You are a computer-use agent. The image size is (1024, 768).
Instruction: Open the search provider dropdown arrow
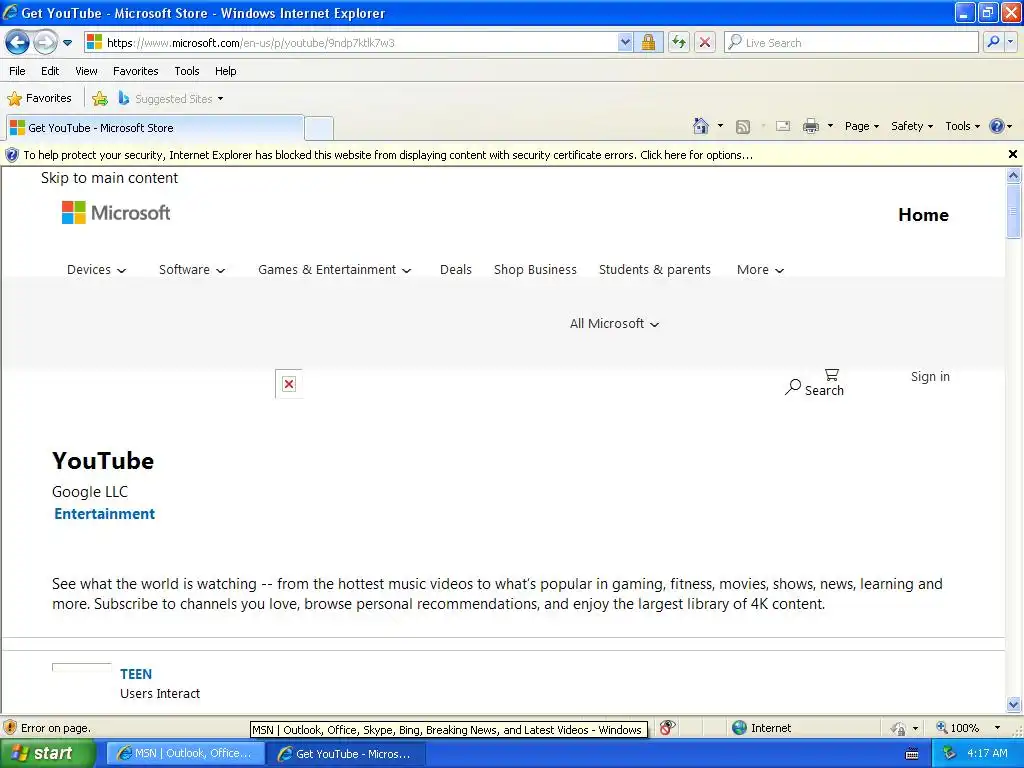(x=1010, y=42)
